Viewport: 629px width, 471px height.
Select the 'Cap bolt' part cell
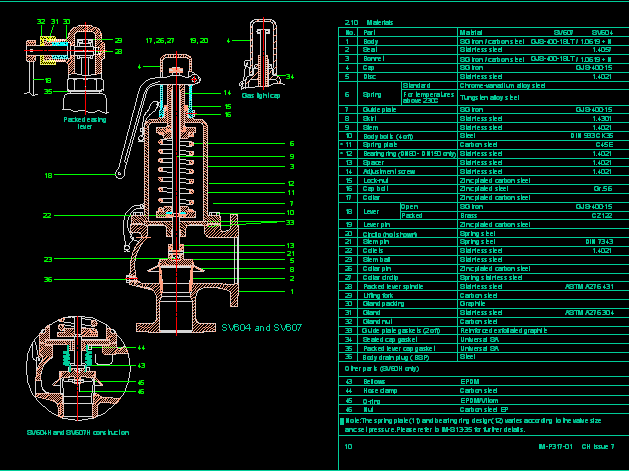(x=375, y=189)
